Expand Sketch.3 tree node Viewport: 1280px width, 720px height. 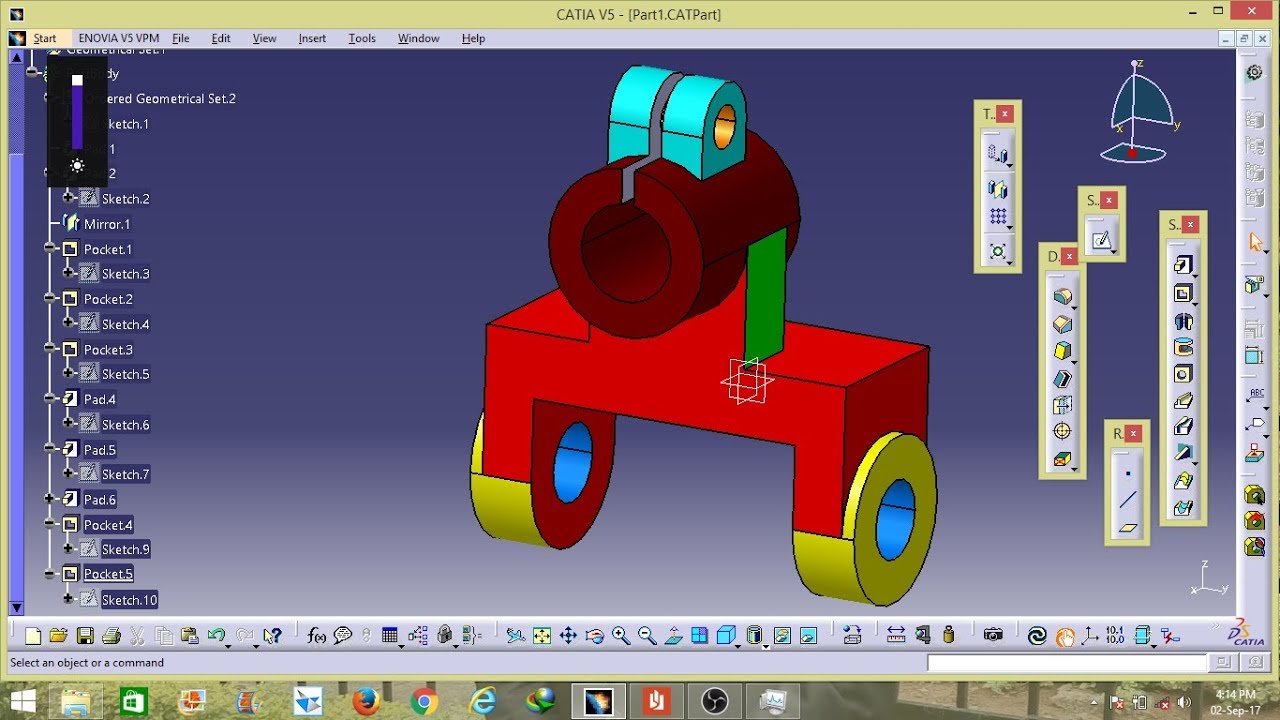[x=68, y=272]
